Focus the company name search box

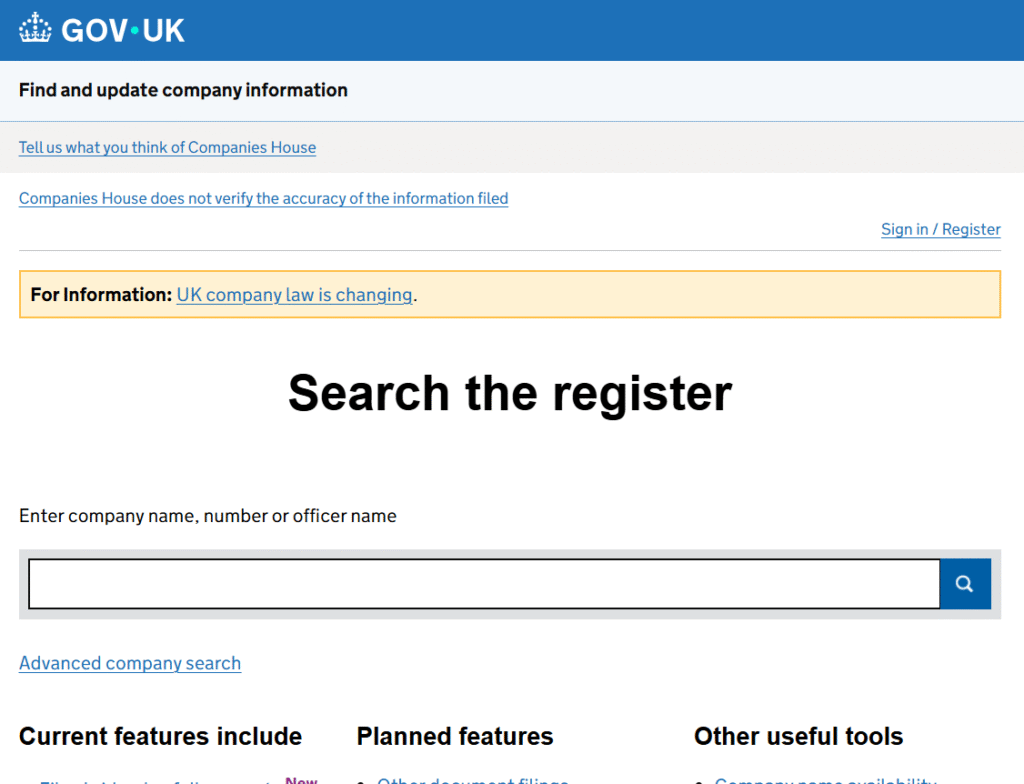pyautogui.click(x=484, y=584)
